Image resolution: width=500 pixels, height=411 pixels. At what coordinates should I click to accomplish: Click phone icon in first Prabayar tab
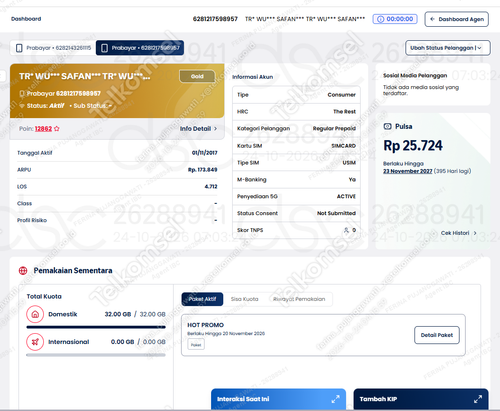[x=19, y=48]
